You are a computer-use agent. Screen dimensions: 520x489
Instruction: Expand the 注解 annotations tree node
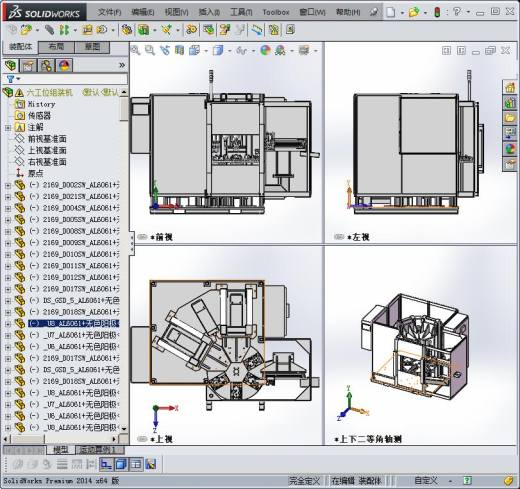point(8,128)
